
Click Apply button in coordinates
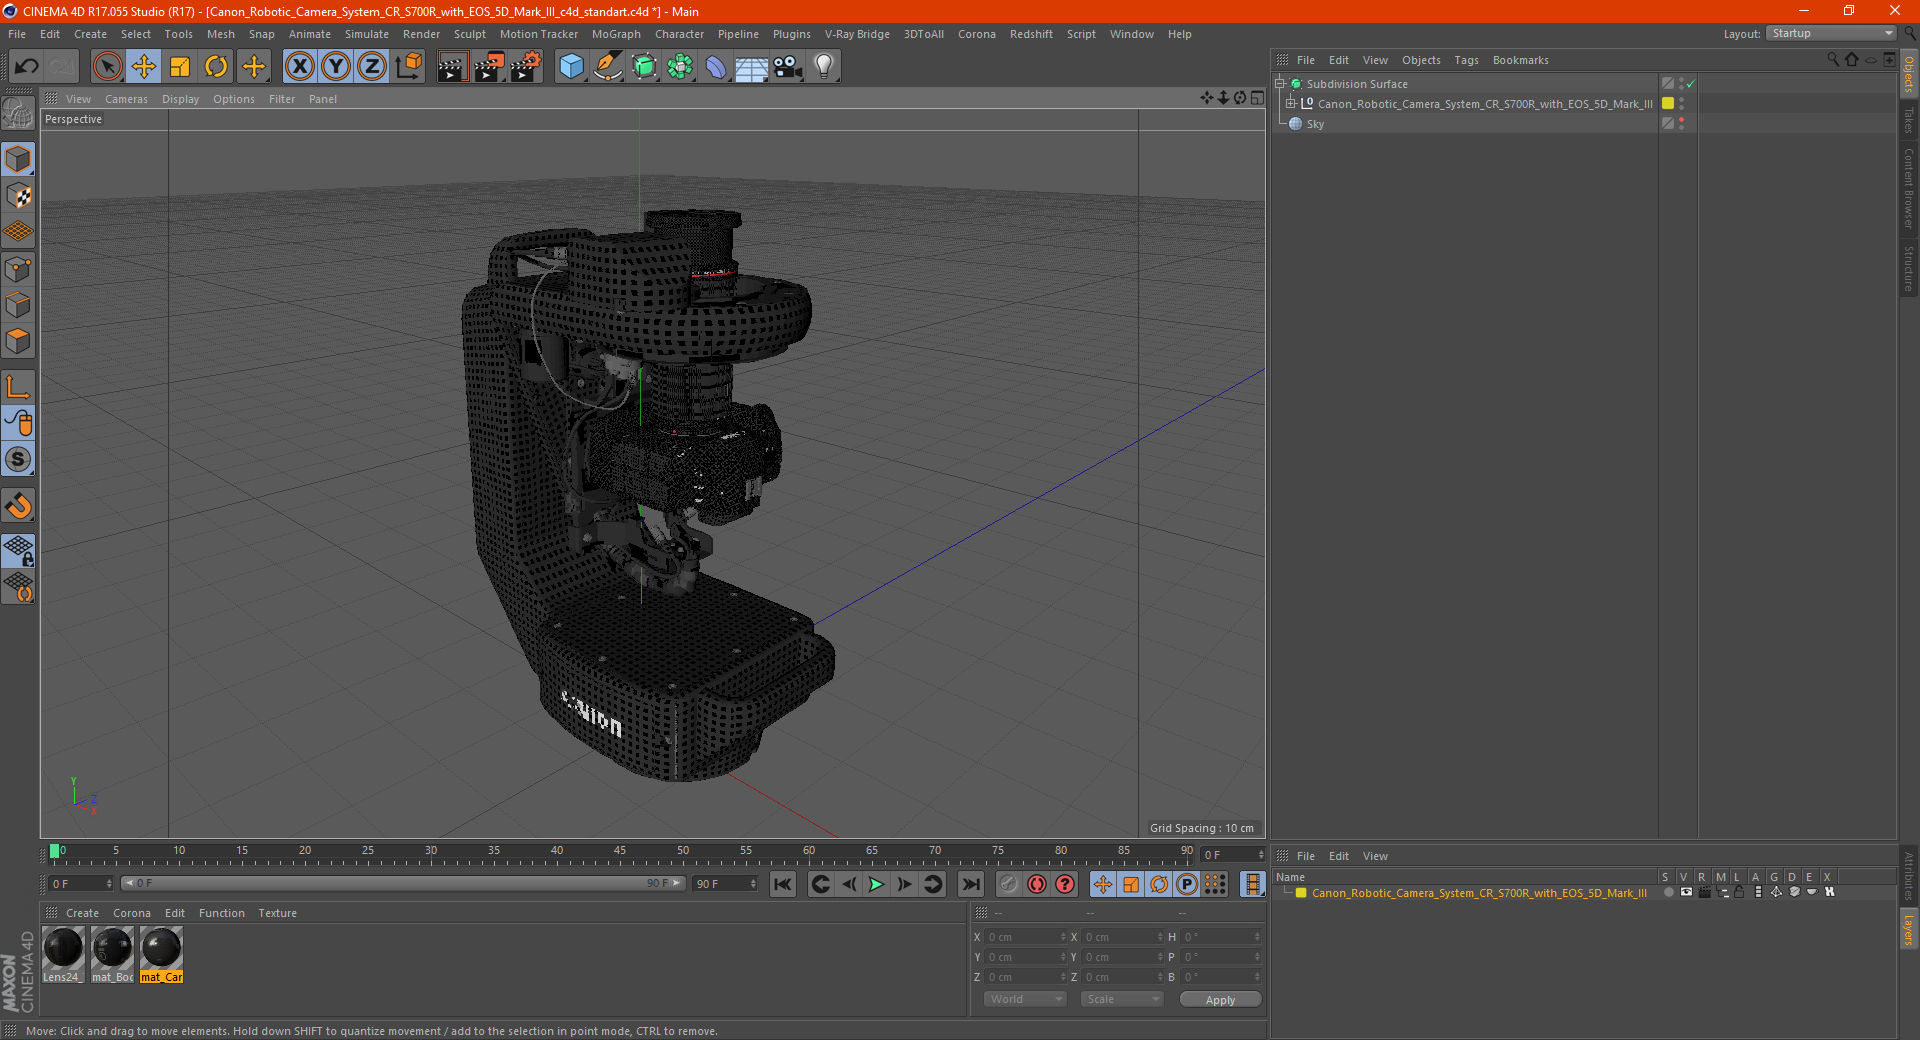[1220, 1000]
